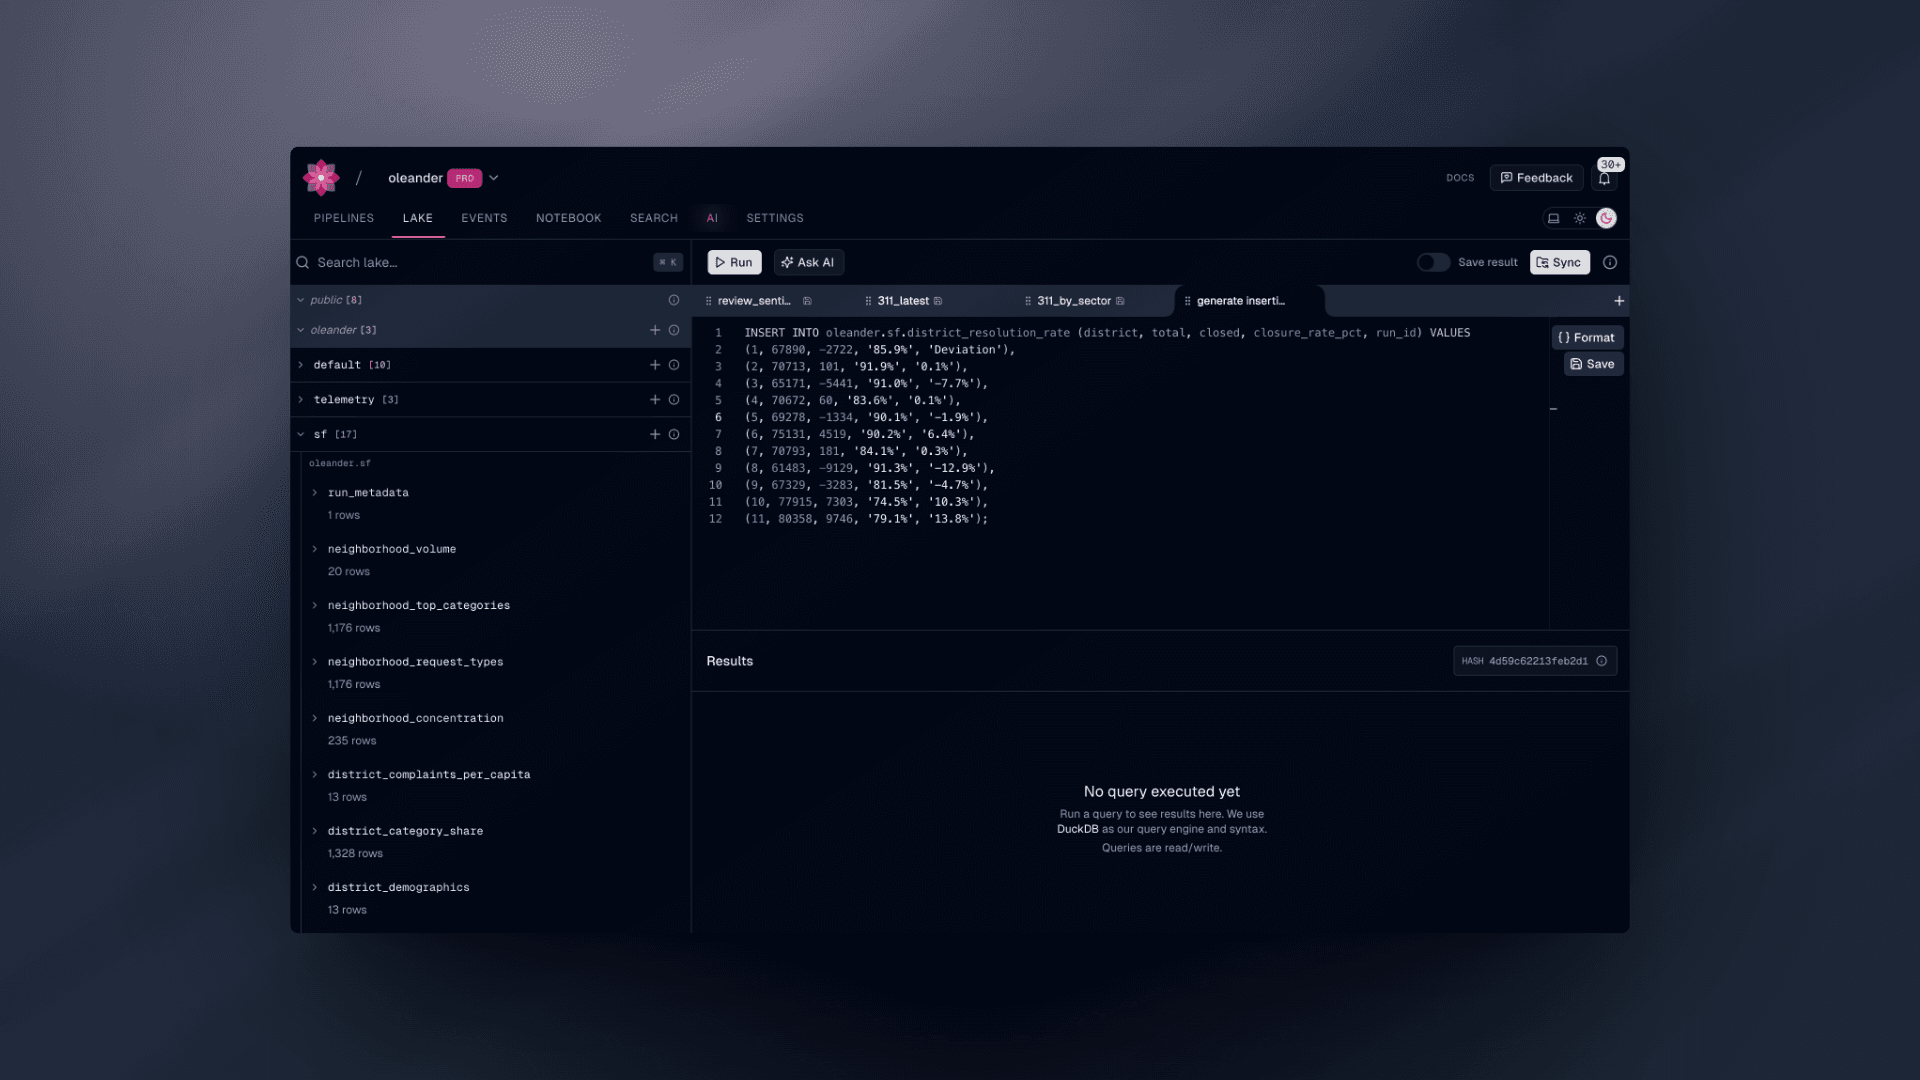The width and height of the screenshot is (1920, 1080).
Task: Click the plus icon next to telemetry schema
Action: coord(656,399)
